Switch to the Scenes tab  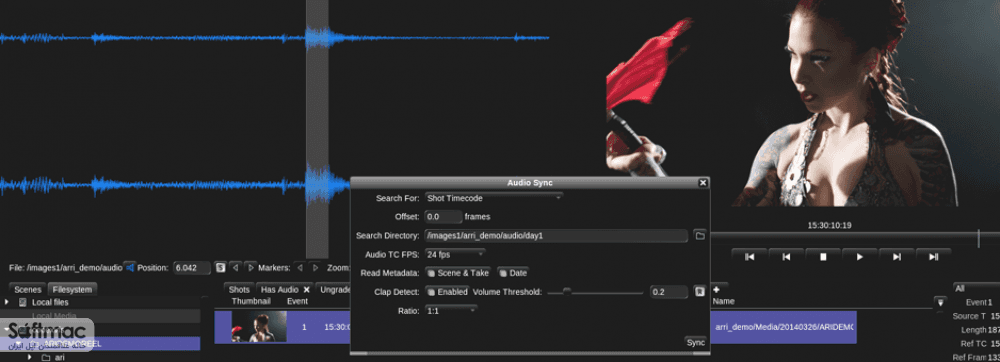(27, 289)
